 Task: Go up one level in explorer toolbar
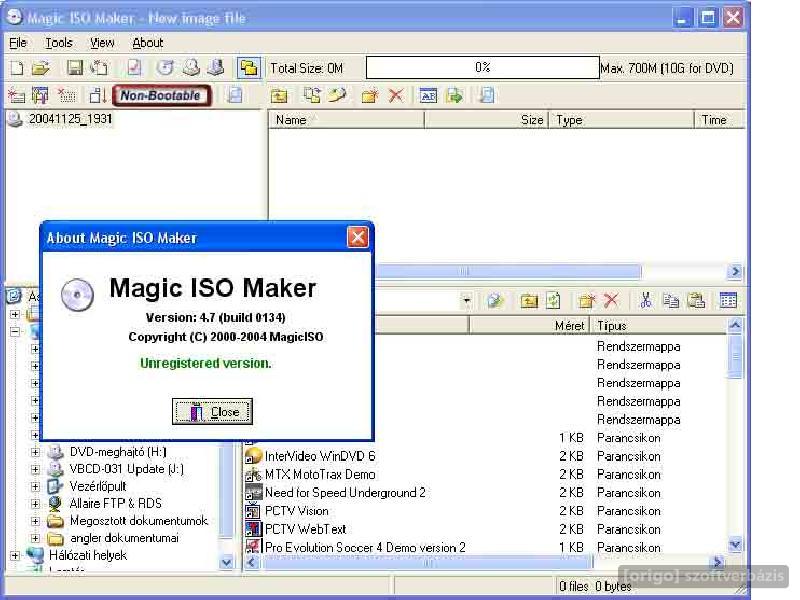529,301
